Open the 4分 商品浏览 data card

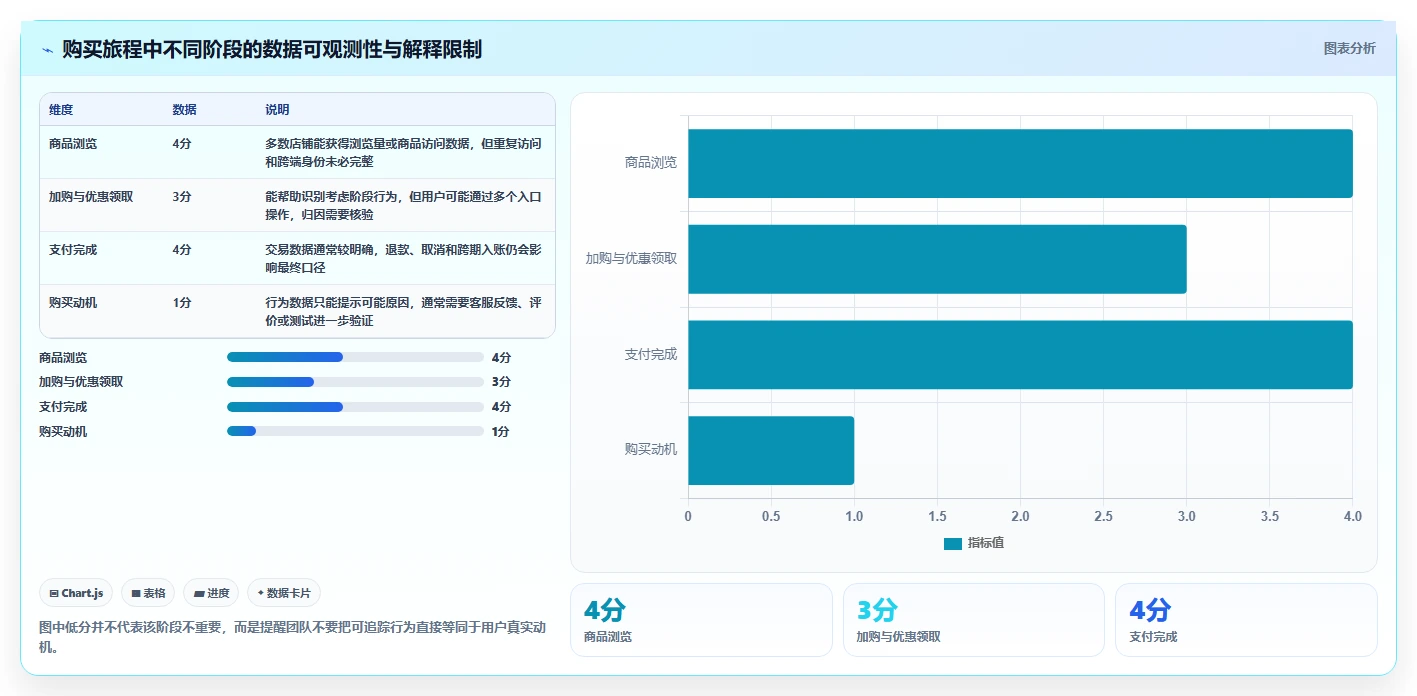point(701,620)
